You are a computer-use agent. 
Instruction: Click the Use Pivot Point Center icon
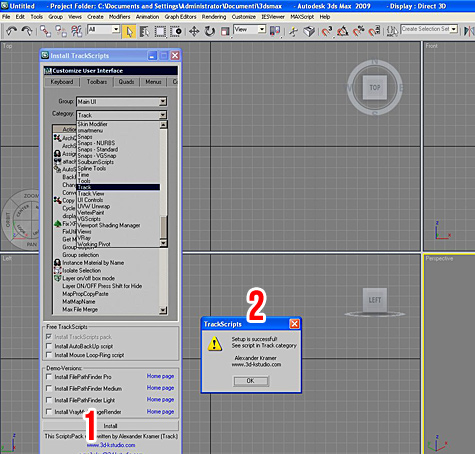[275, 31]
